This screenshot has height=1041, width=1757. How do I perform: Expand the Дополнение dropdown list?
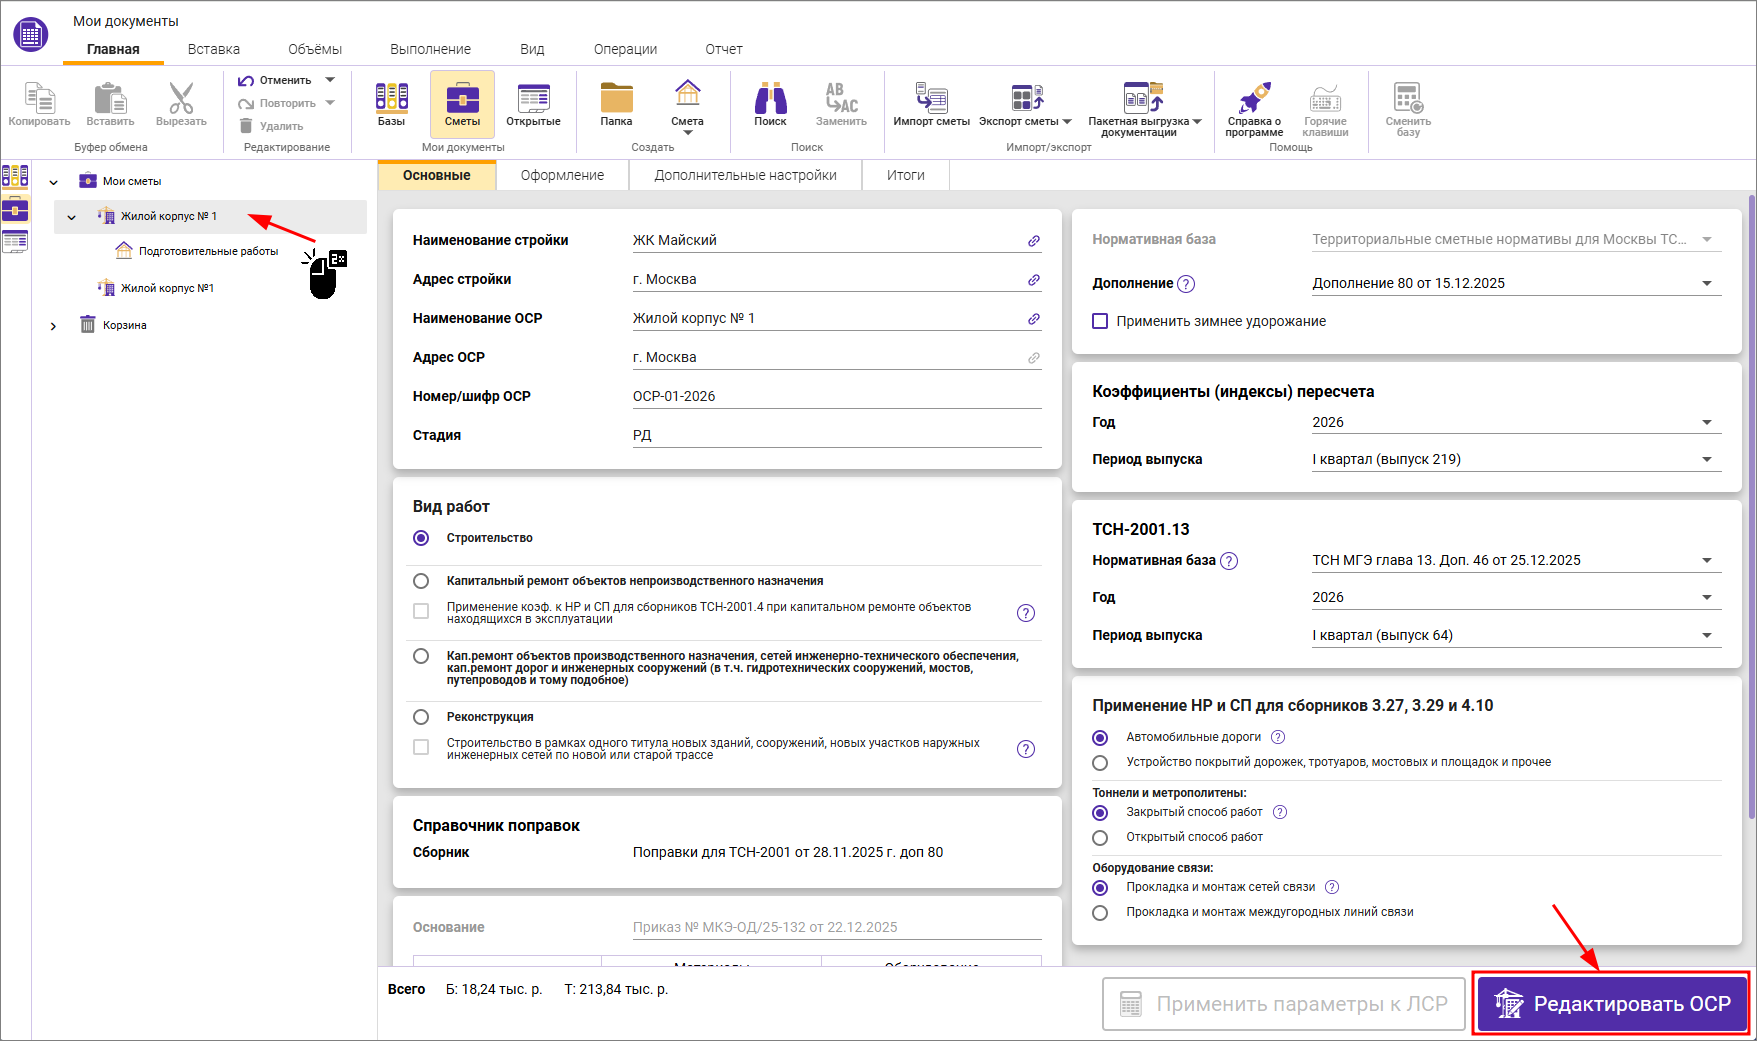pos(1707,284)
